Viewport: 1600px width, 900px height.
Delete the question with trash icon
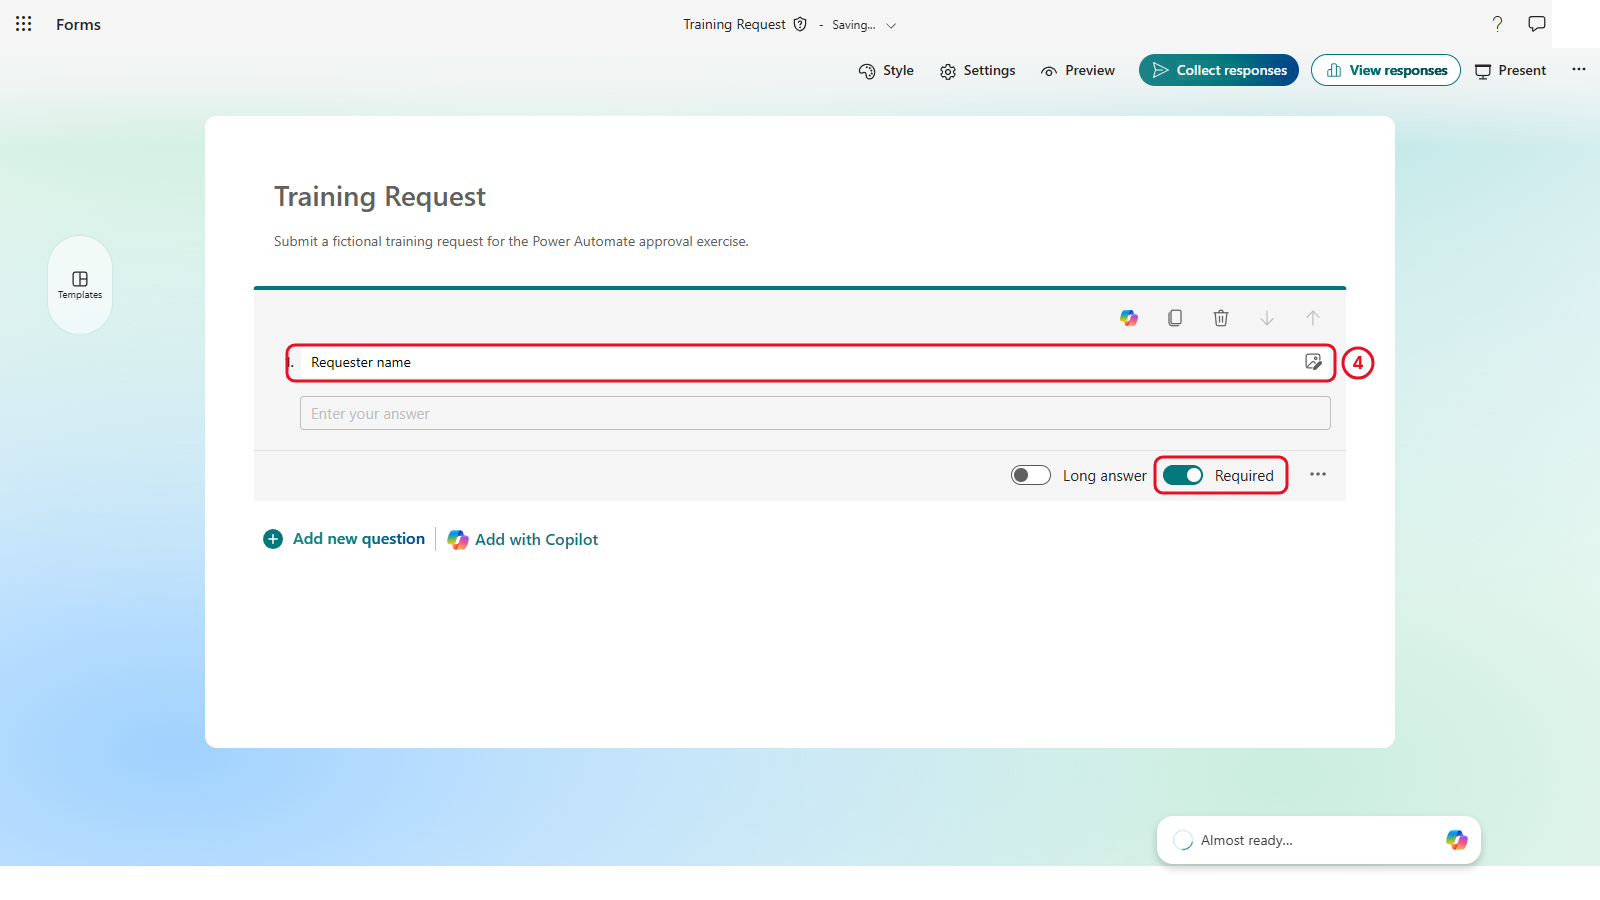click(1221, 318)
